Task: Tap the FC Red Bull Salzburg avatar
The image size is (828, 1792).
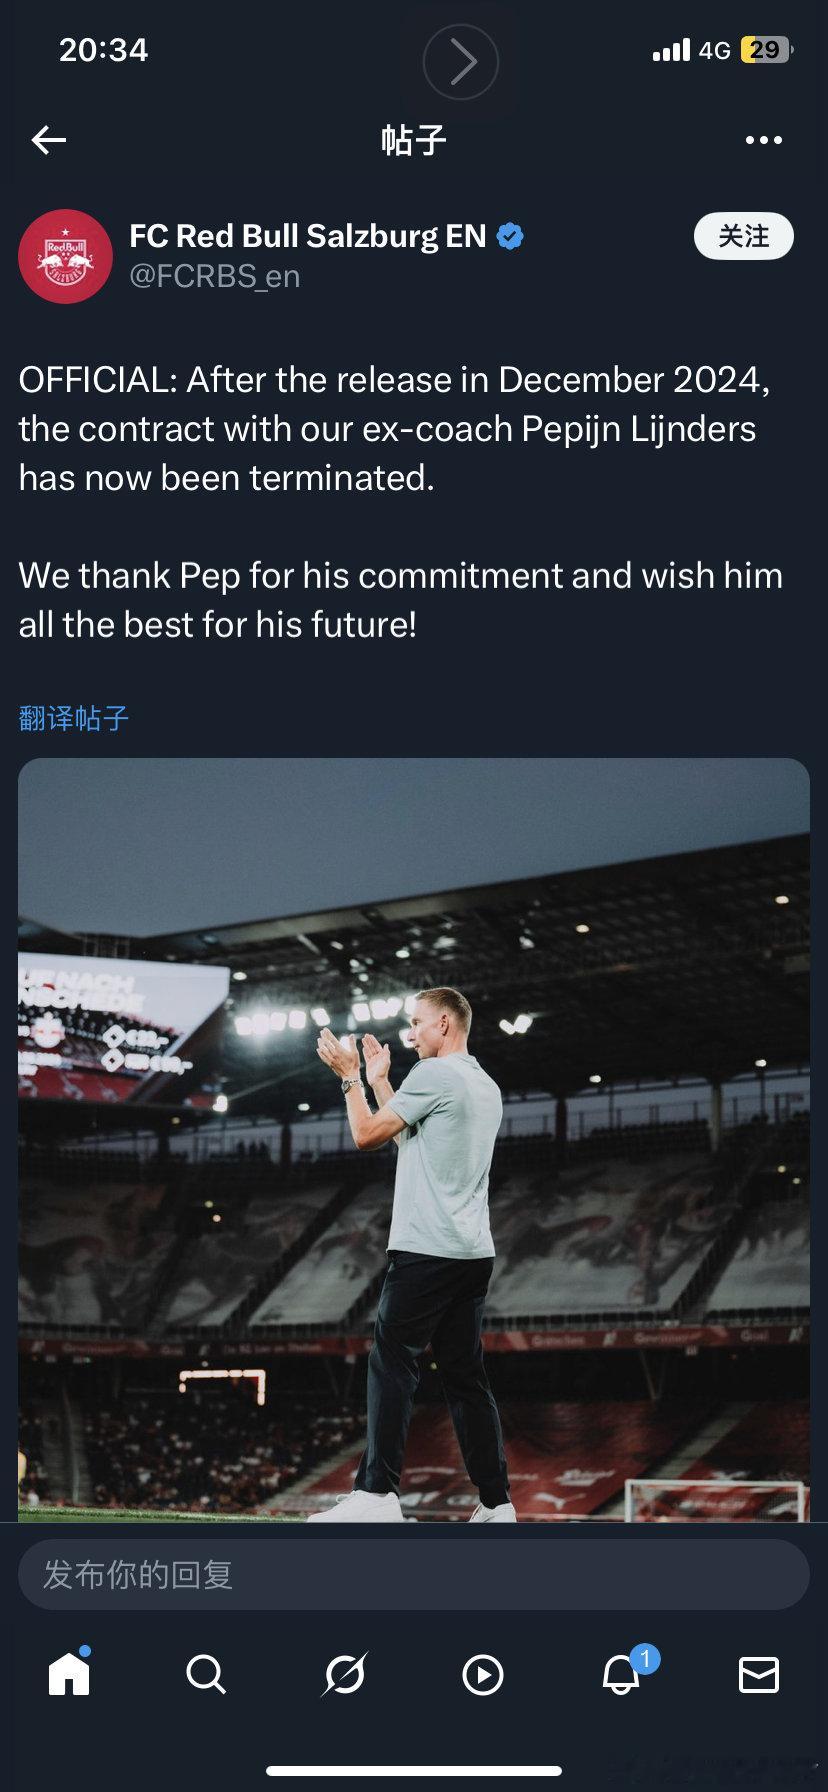Action: [x=65, y=256]
